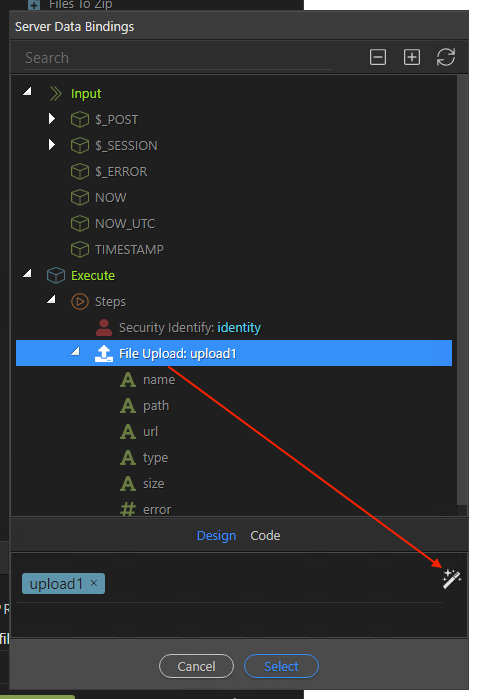Viewport: 482px width, 699px height.
Task: Click the Steps play-circle icon
Action: coord(80,302)
